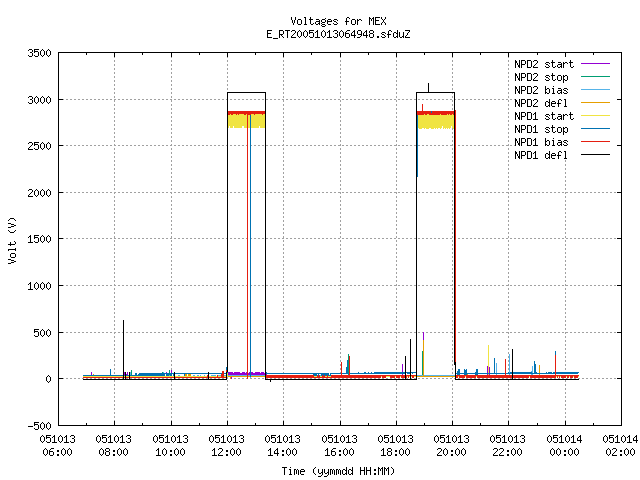Viewport: 640px width, 480px height.
Task: Click the orange NPD2 defl legend line
Action: [x=595, y=102]
